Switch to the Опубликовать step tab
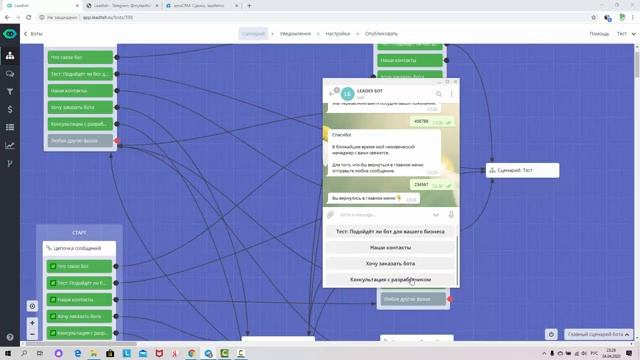Screen dimensions: 640x360 381,34
